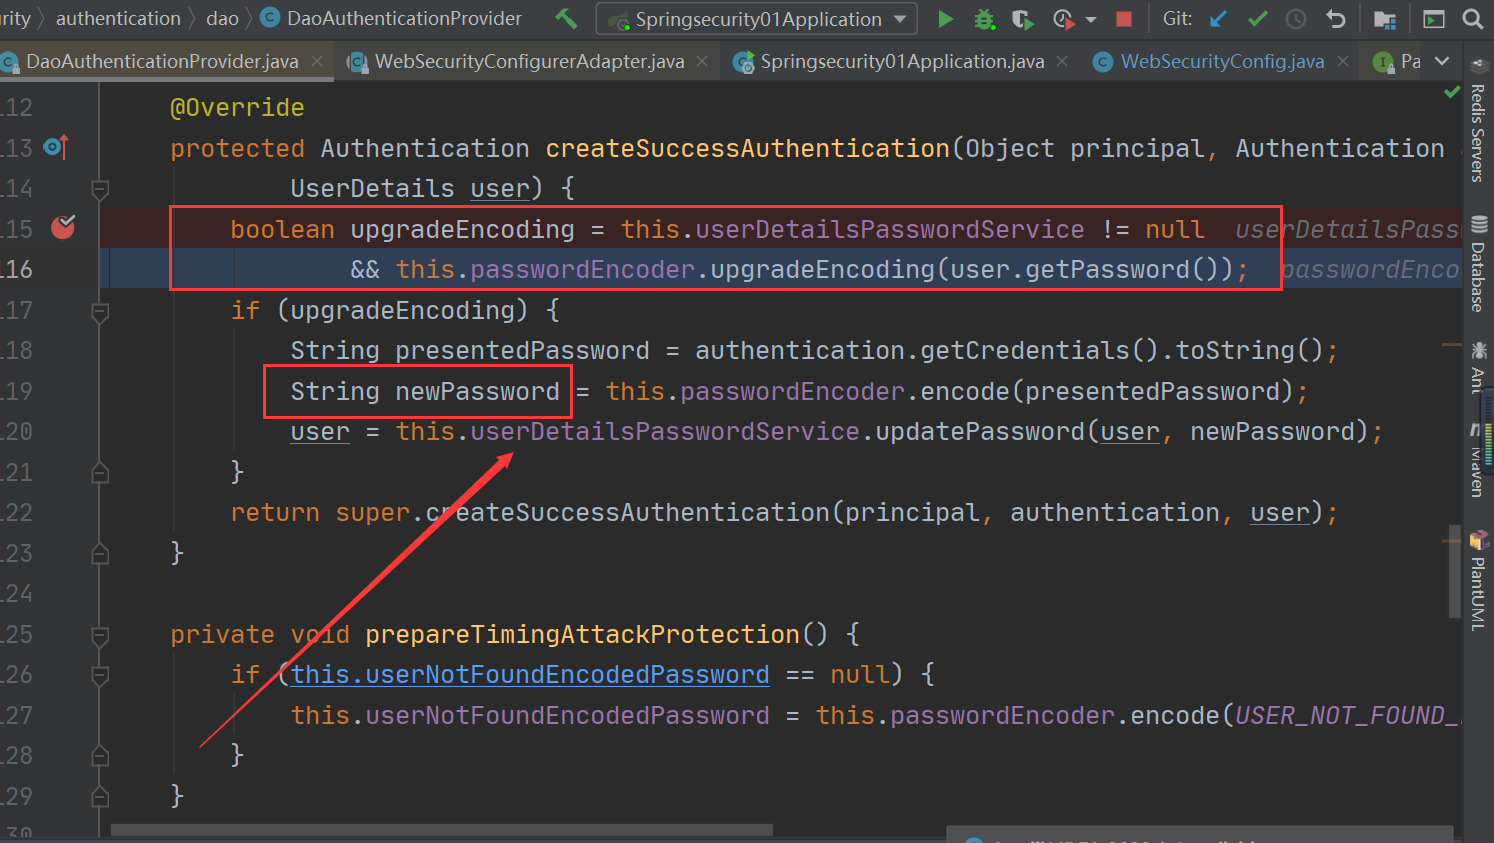Close the WebSecurityConfig.java tab
1494x843 pixels.
click(1343, 62)
